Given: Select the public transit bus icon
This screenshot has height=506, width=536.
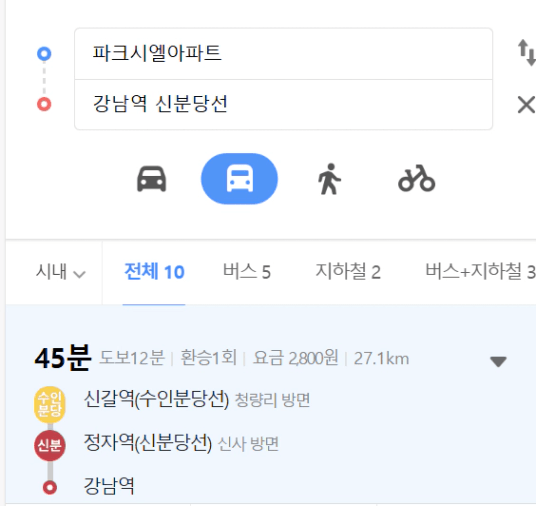Looking at the screenshot, I should click(x=239, y=179).
